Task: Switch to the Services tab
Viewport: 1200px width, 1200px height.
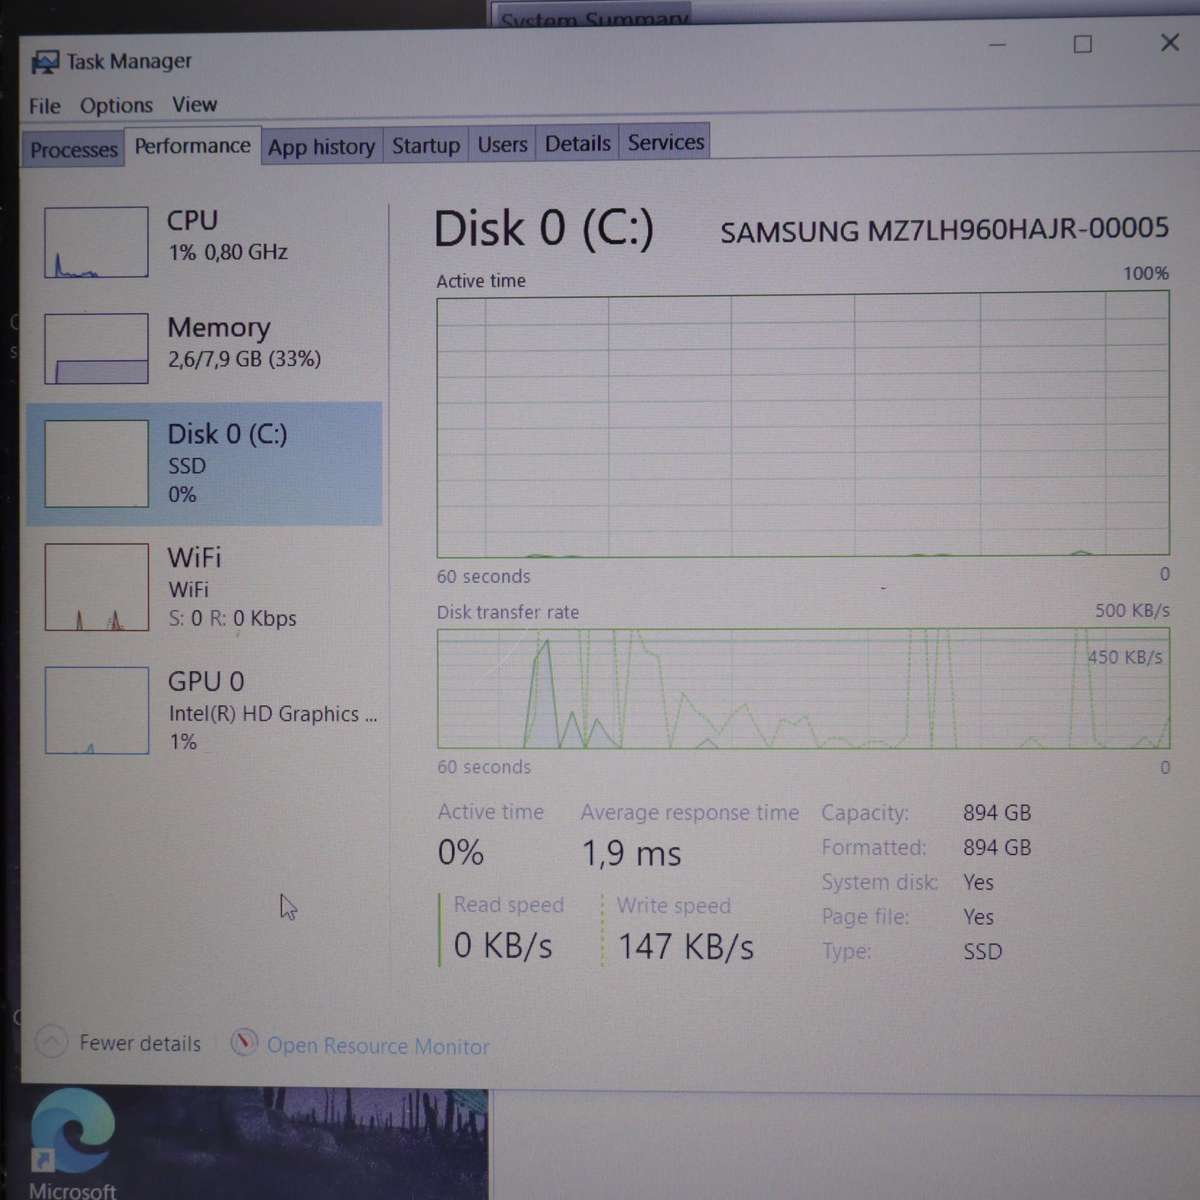Action: point(664,142)
